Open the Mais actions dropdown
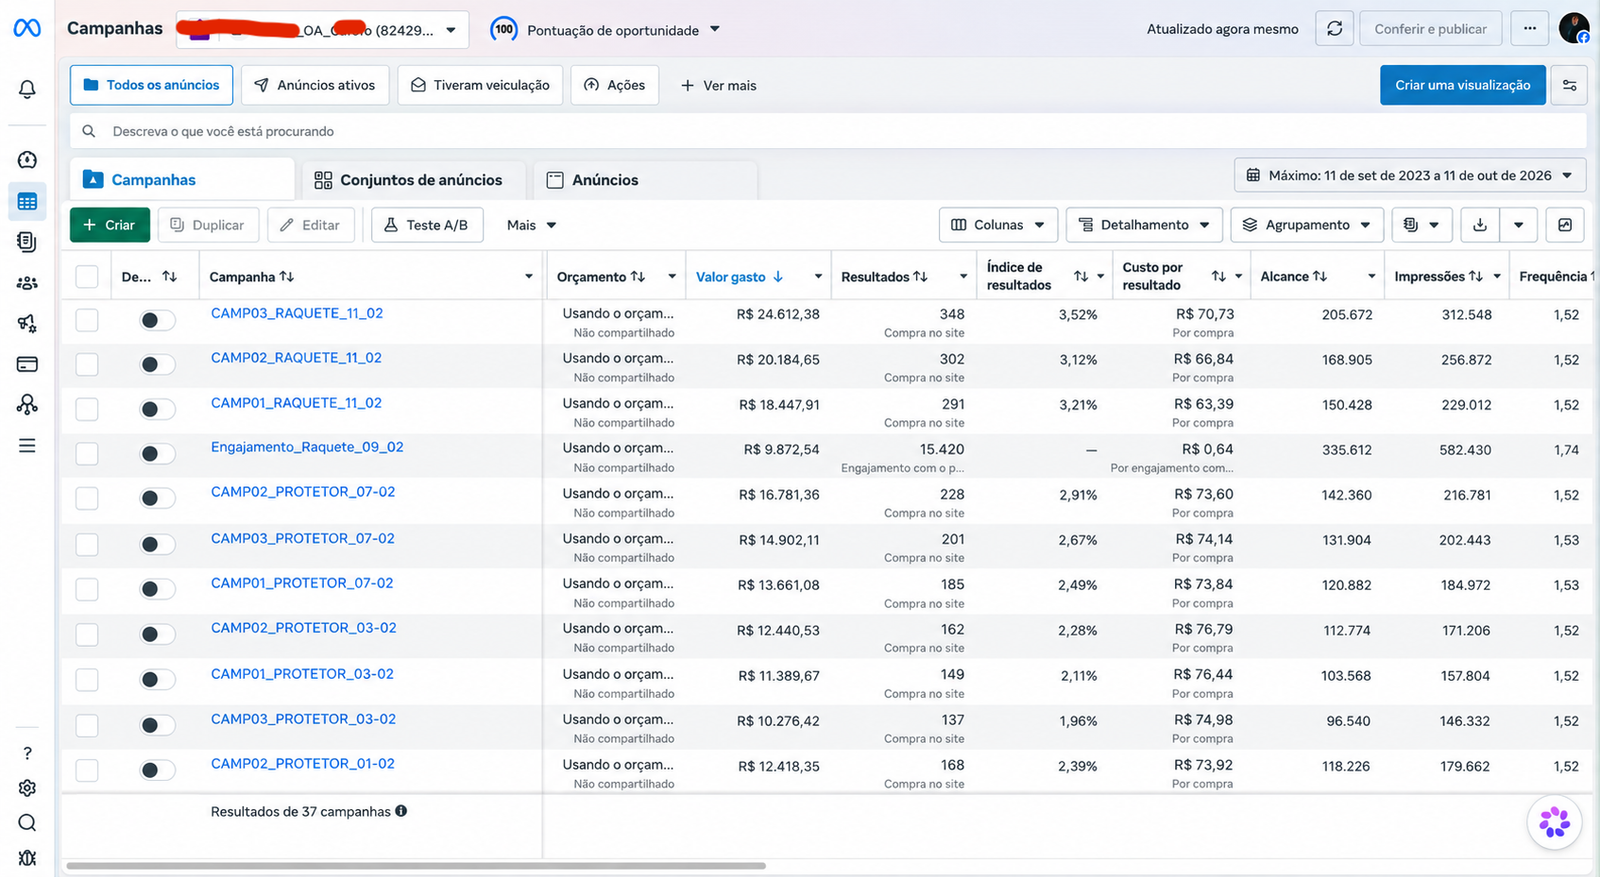The height and width of the screenshot is (877, 1600). point(531,225)
